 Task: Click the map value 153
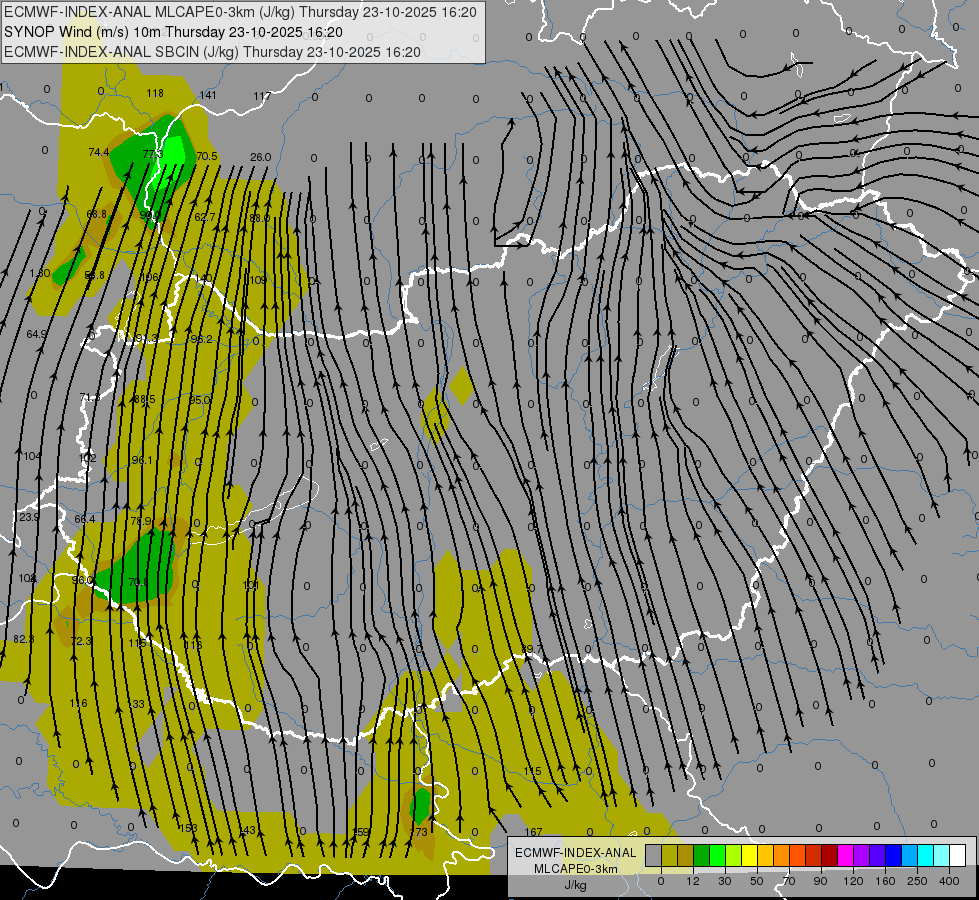pyautogui.click(x=188, y=828)
